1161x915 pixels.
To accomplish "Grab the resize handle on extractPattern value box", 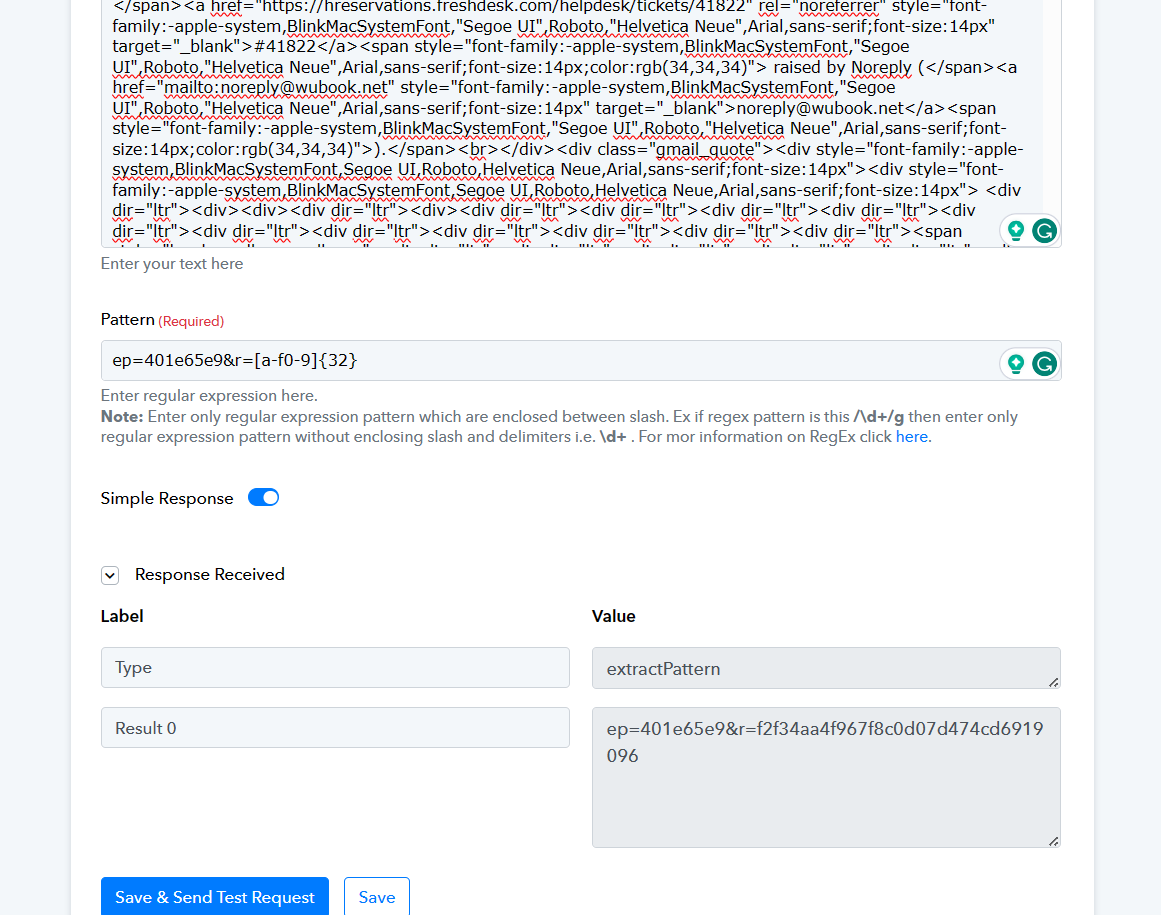I will pyautogui.click(x=1054, y=682).
